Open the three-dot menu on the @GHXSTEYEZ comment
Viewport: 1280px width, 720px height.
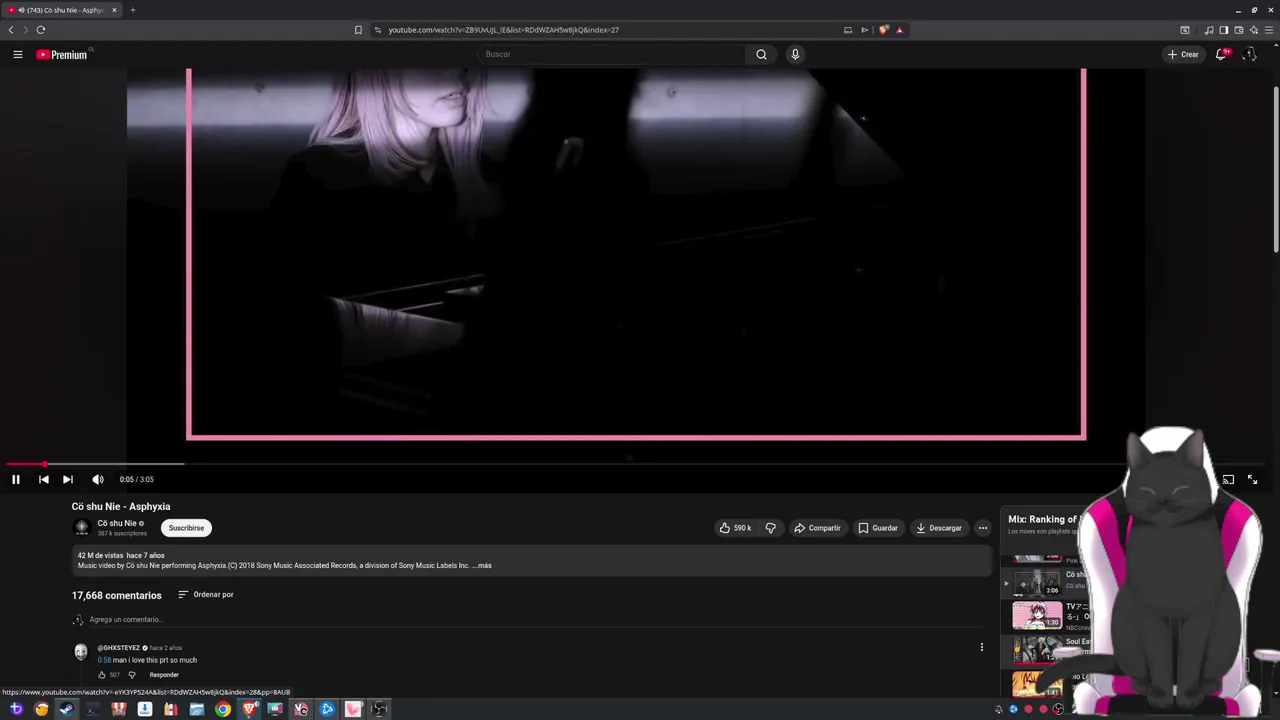tap(982, 647)
